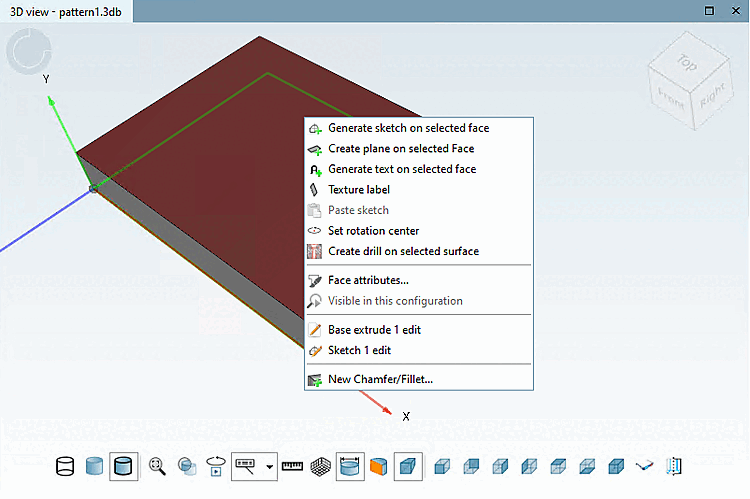Click the red-blue axis orientation icon
Screen dimensions: 750x499
pyautogui.click(x=645, y=466)
